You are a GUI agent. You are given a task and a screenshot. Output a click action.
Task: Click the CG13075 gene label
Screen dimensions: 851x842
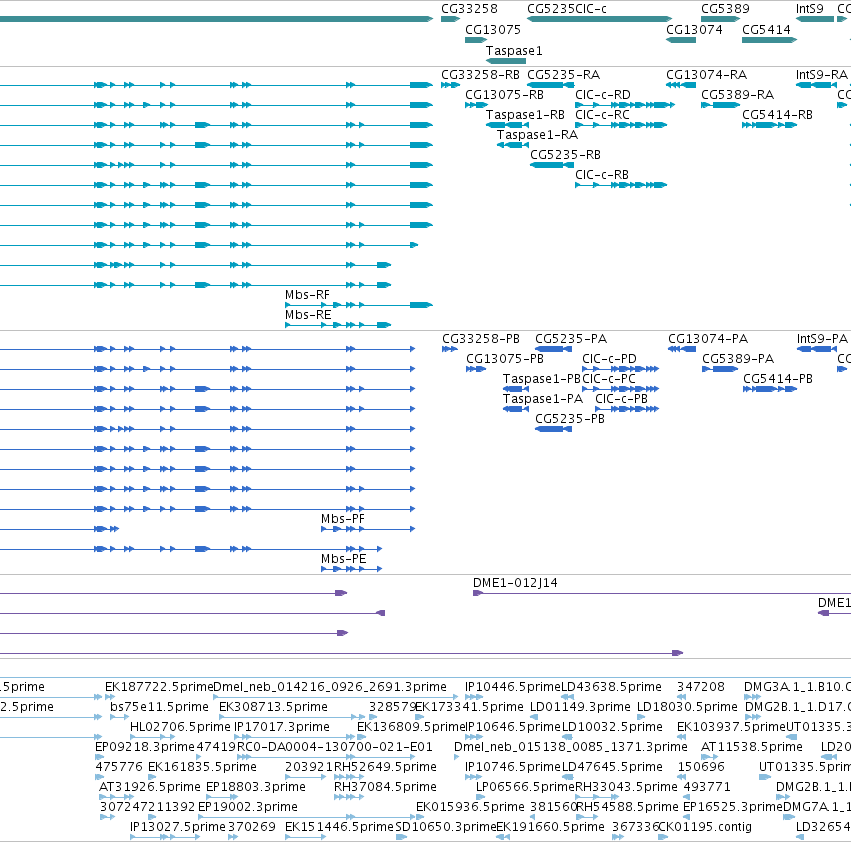[493, 30]
